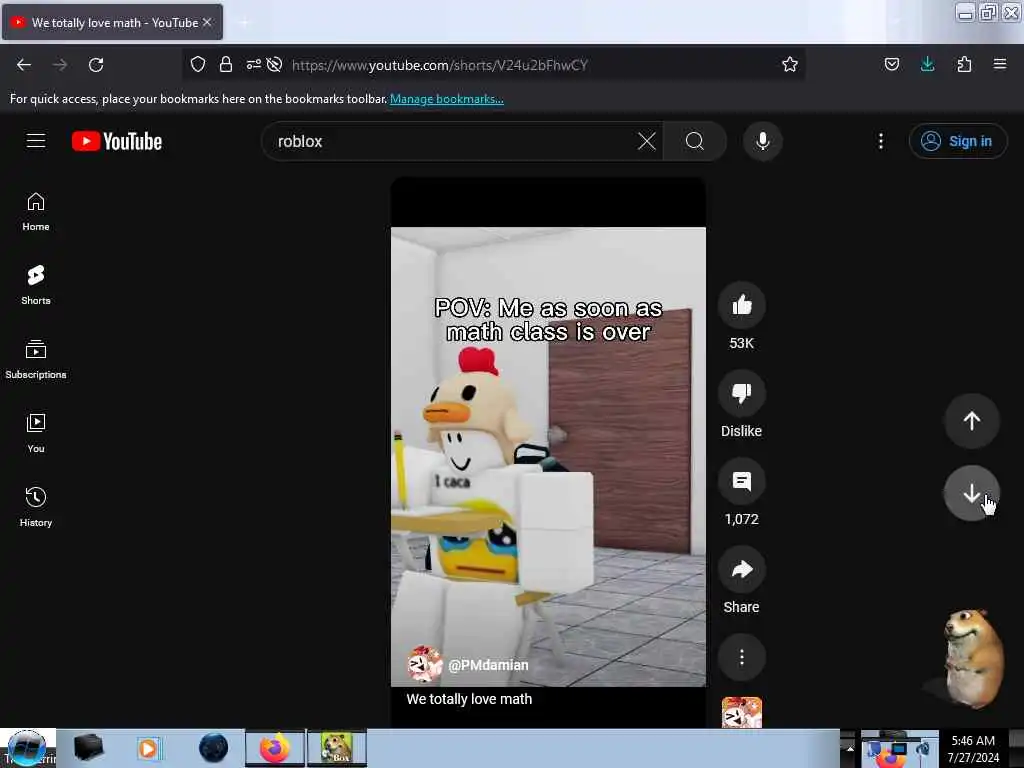Open site permissions icon in address bar
This screenshot has height=768, width=1024.
click(x=253, y=64)
